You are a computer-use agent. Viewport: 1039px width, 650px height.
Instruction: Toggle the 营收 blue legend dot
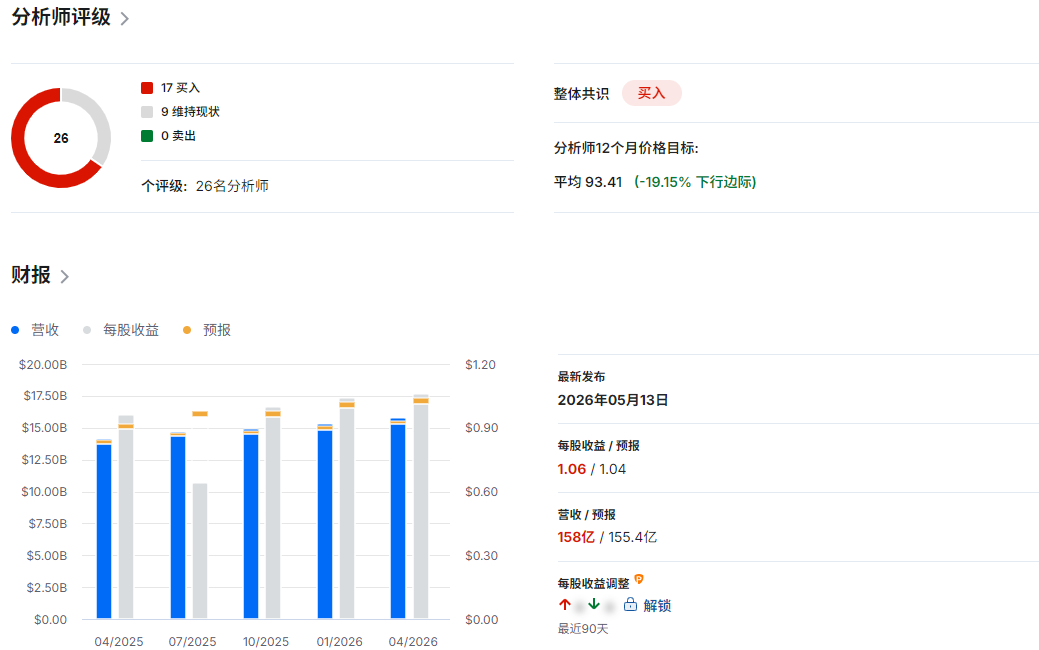[15, 330]
